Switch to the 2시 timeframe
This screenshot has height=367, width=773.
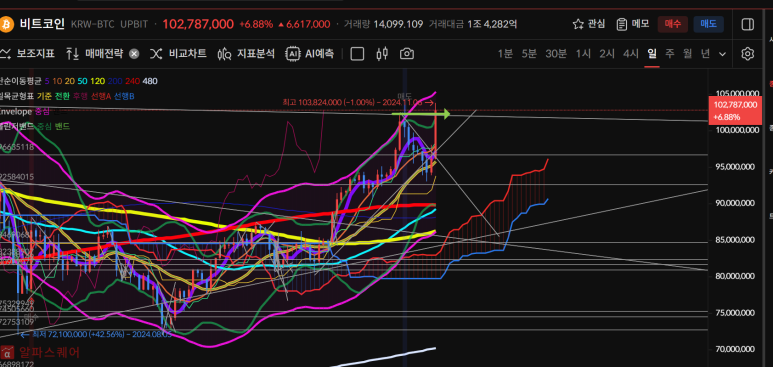[607, 54]
